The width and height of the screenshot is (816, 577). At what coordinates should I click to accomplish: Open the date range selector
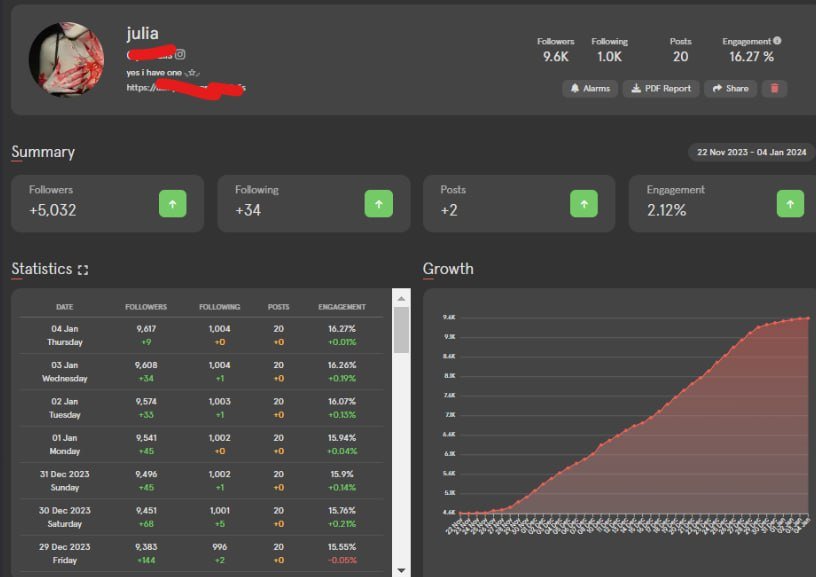[751, 152]
